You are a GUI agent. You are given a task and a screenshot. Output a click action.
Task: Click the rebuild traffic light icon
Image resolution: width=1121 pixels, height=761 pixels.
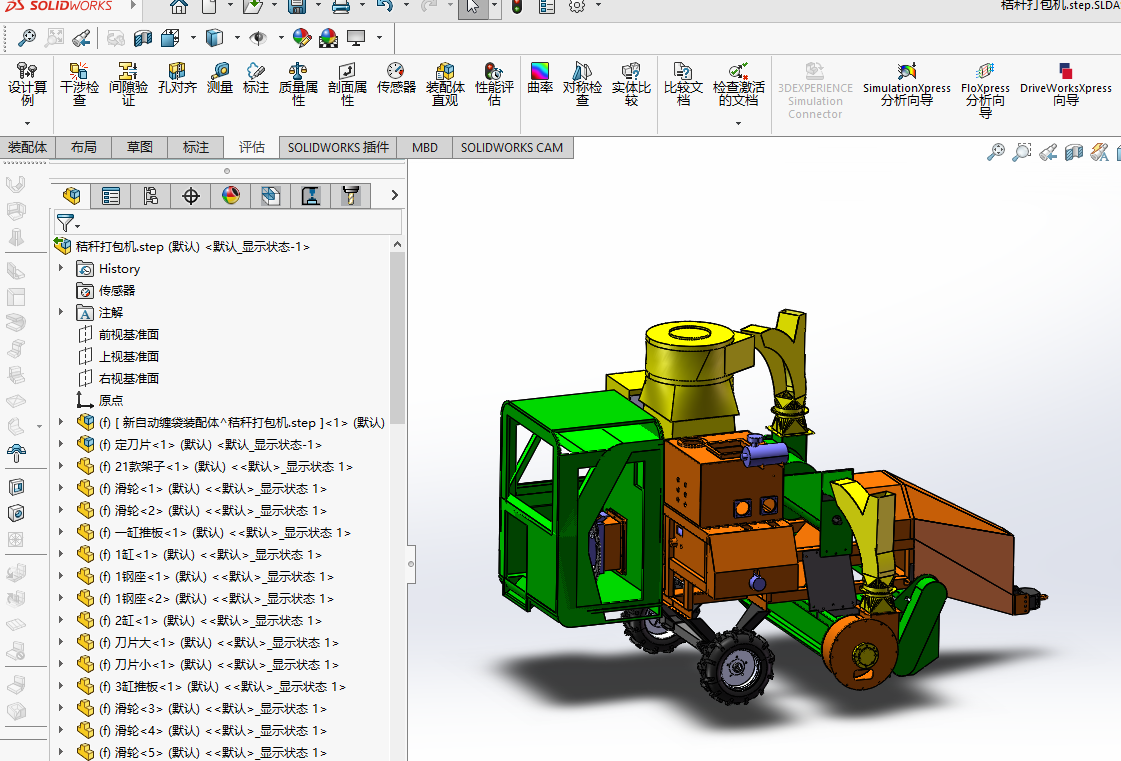click(517, 7)
